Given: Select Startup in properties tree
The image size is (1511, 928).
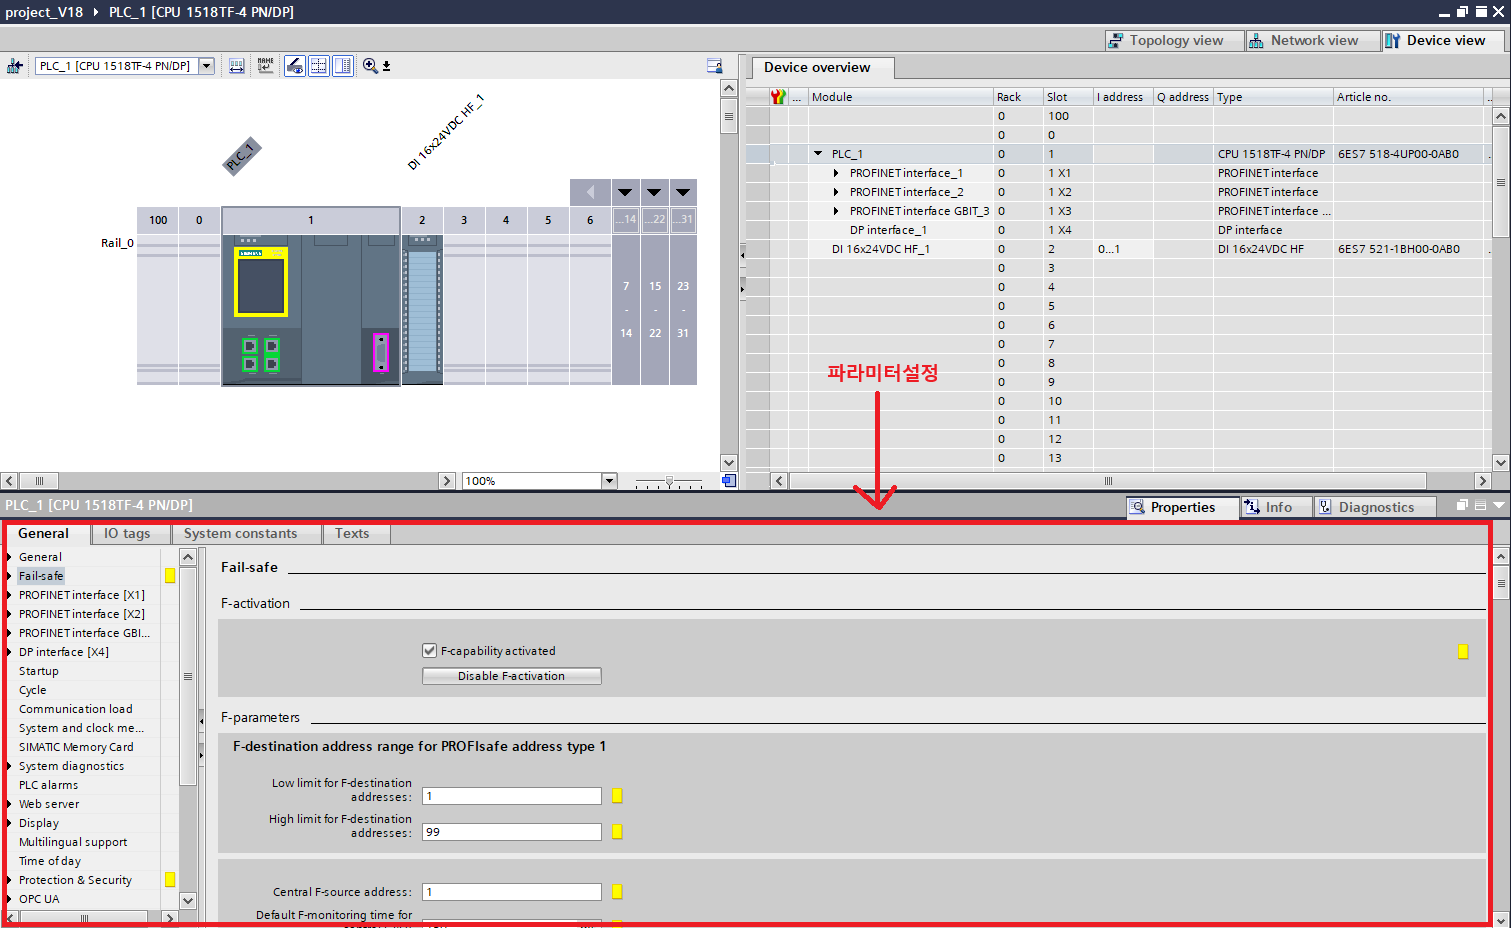Looking at the screenshot, I should pyautogui.click(x=39, y=671).
